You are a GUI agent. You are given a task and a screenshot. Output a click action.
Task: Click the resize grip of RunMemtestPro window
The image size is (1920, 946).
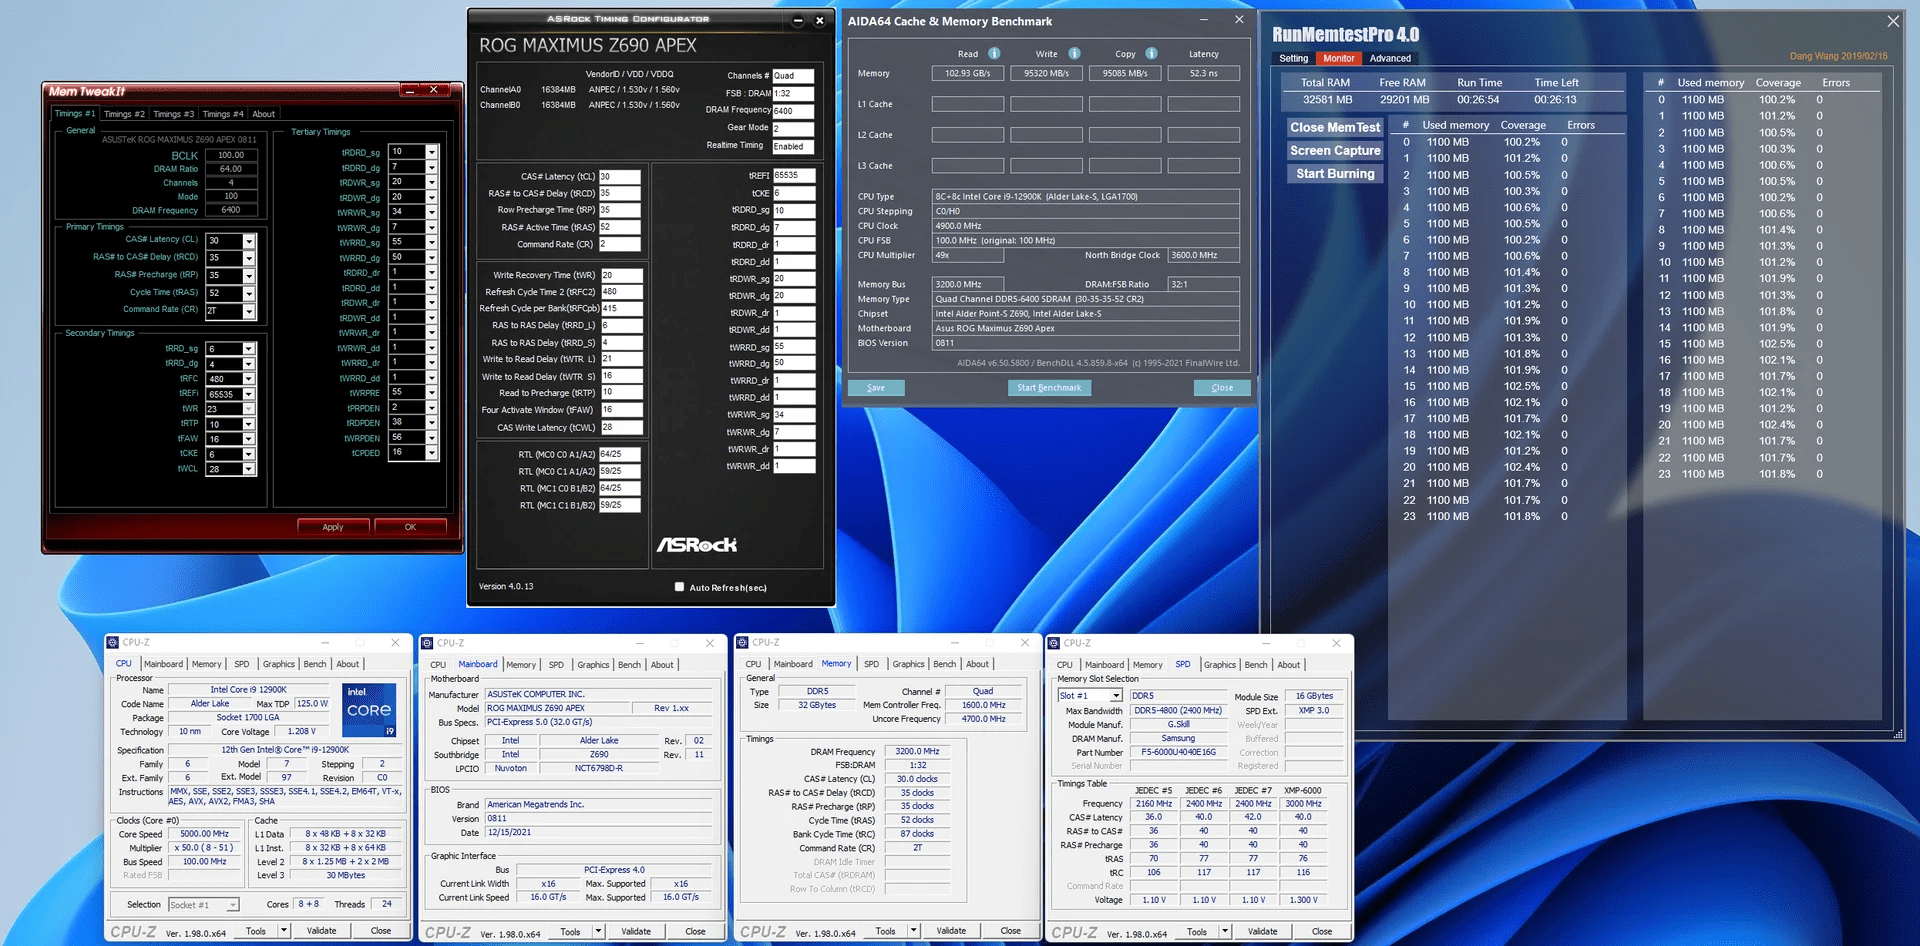pyautogui.click(x=1897, y=735)
